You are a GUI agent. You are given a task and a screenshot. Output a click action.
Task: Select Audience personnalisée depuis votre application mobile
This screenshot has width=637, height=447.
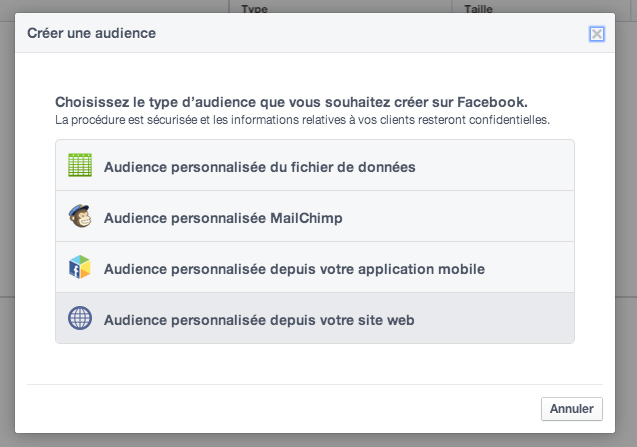click(x=315, y=267)
